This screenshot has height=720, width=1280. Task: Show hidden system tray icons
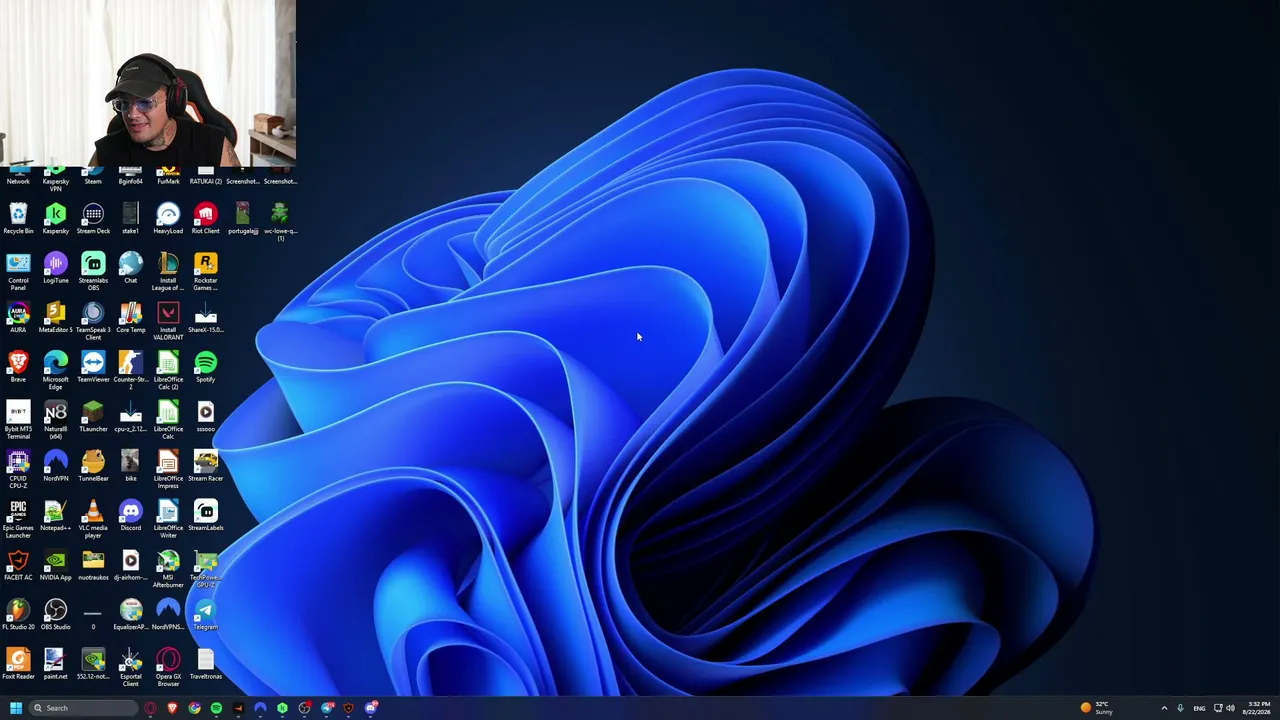(1164, 708)
